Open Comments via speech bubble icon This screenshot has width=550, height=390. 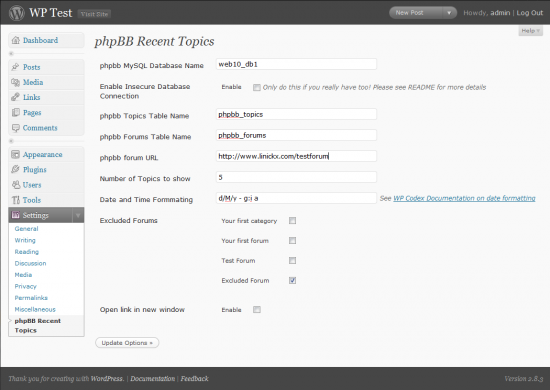point(15,128)
